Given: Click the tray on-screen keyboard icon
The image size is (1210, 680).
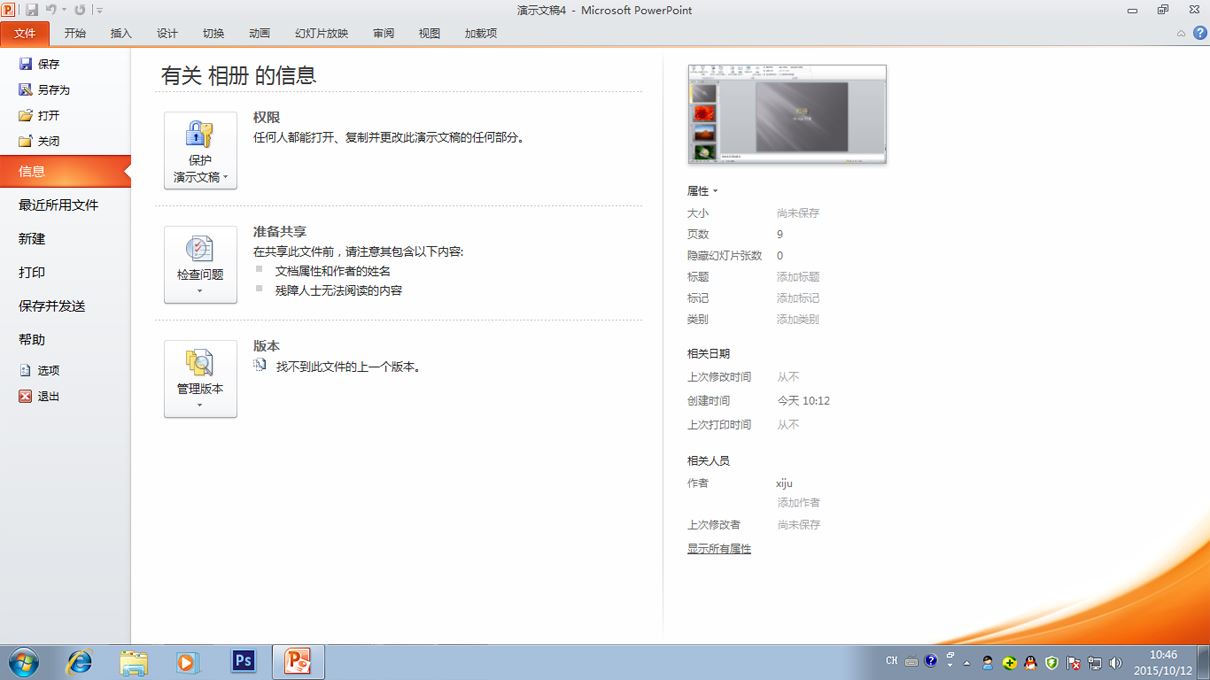Looking at the screenshot, I should pyautogui.click(x=911, y=662).
